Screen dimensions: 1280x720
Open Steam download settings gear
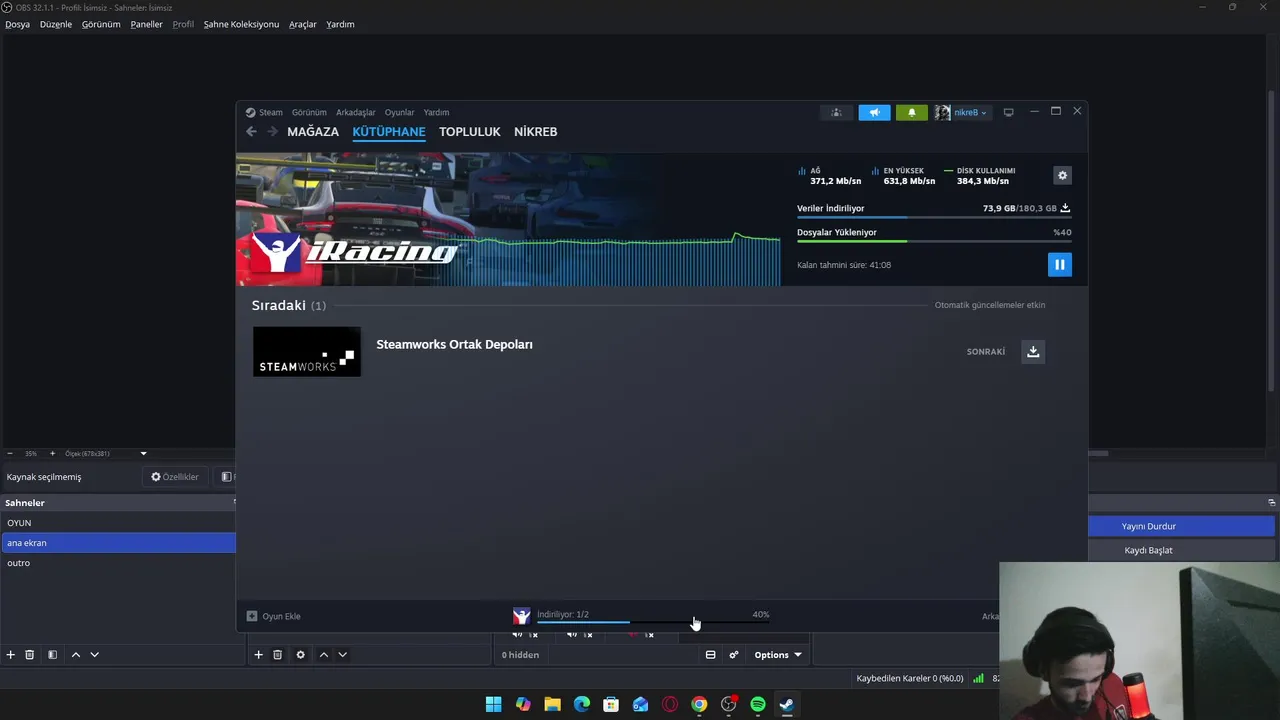click(x=1062, y=175)
